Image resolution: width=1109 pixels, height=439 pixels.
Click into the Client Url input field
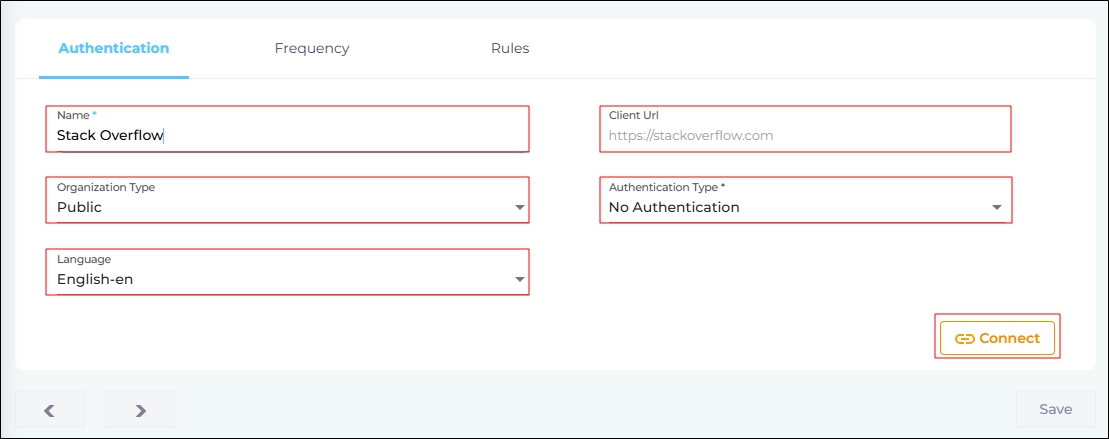800,136
